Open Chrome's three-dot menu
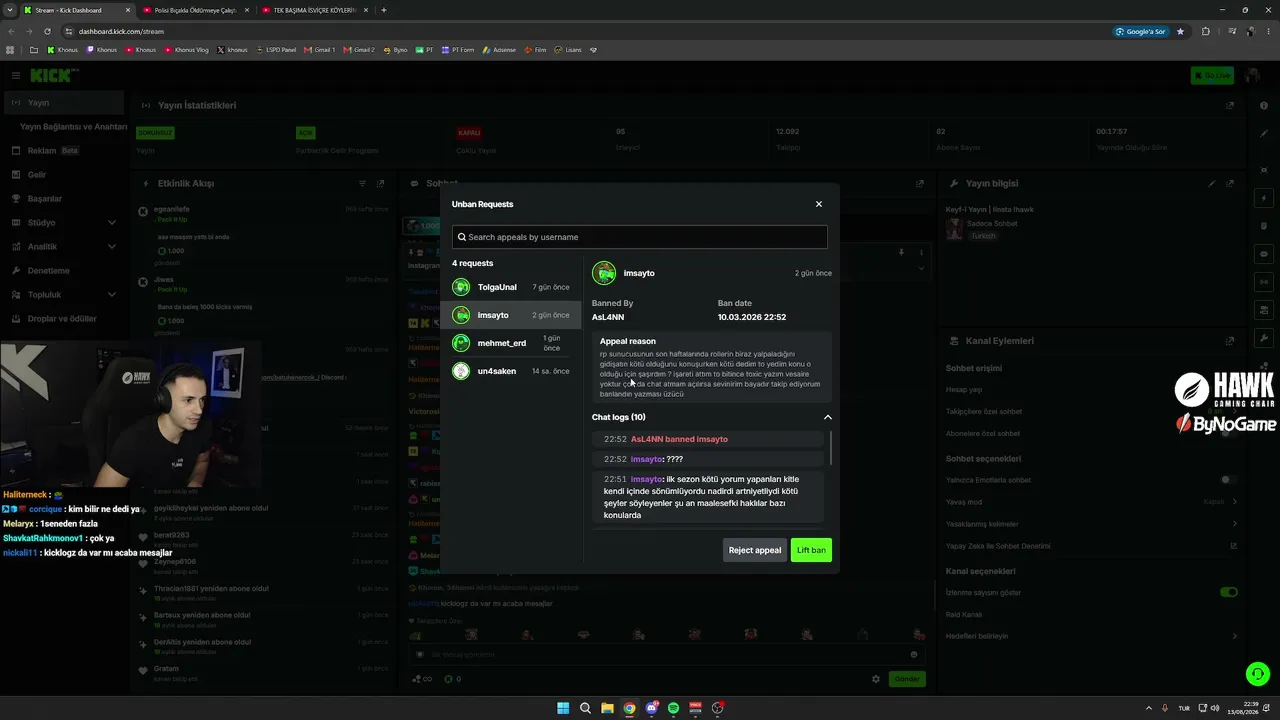 click(1268, 31)
